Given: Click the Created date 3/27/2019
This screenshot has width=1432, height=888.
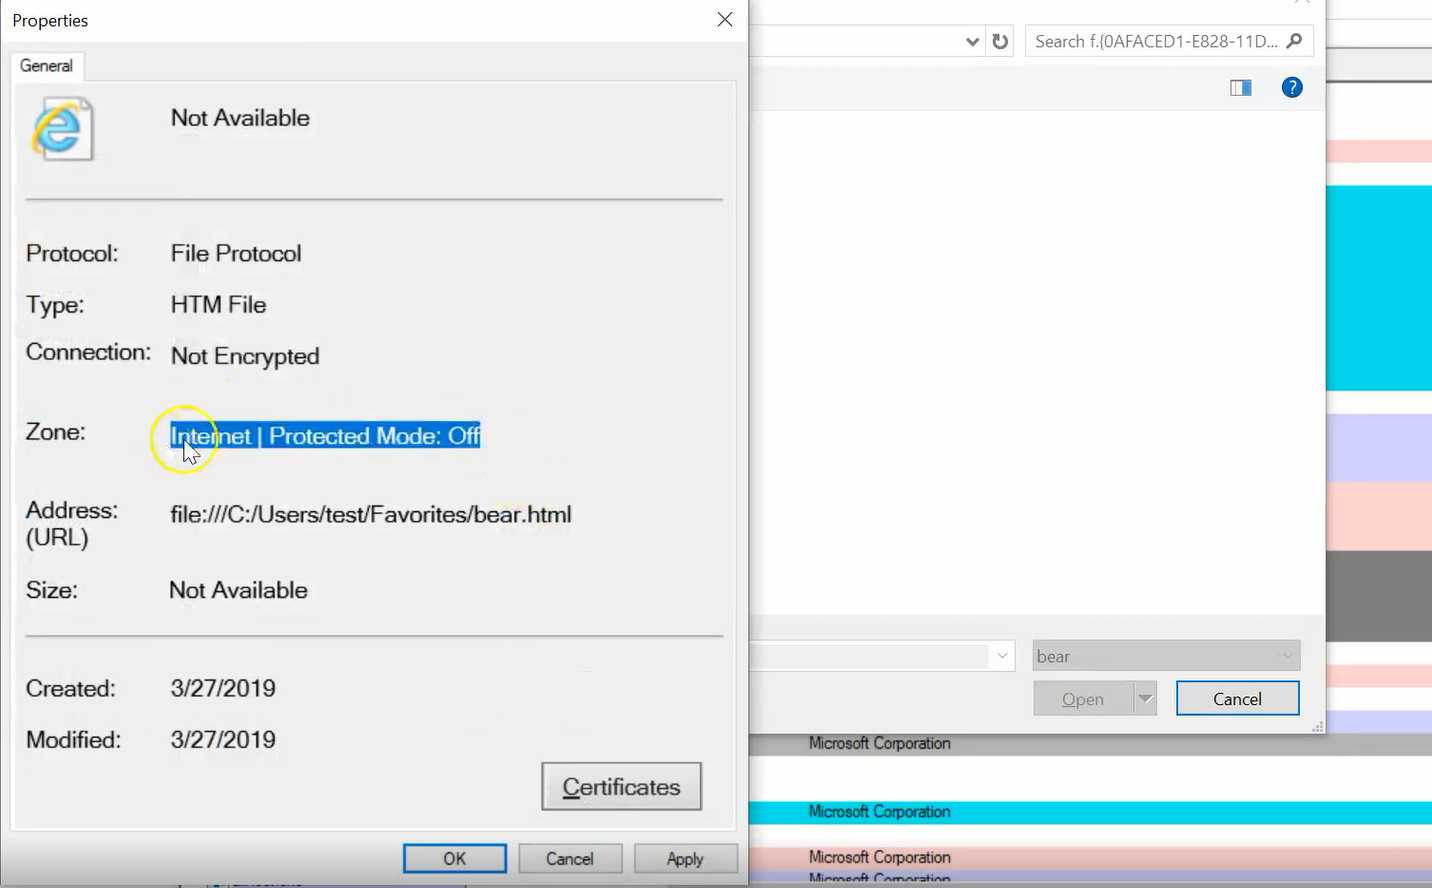Looking at the screenshot, I should pos(223,689).
